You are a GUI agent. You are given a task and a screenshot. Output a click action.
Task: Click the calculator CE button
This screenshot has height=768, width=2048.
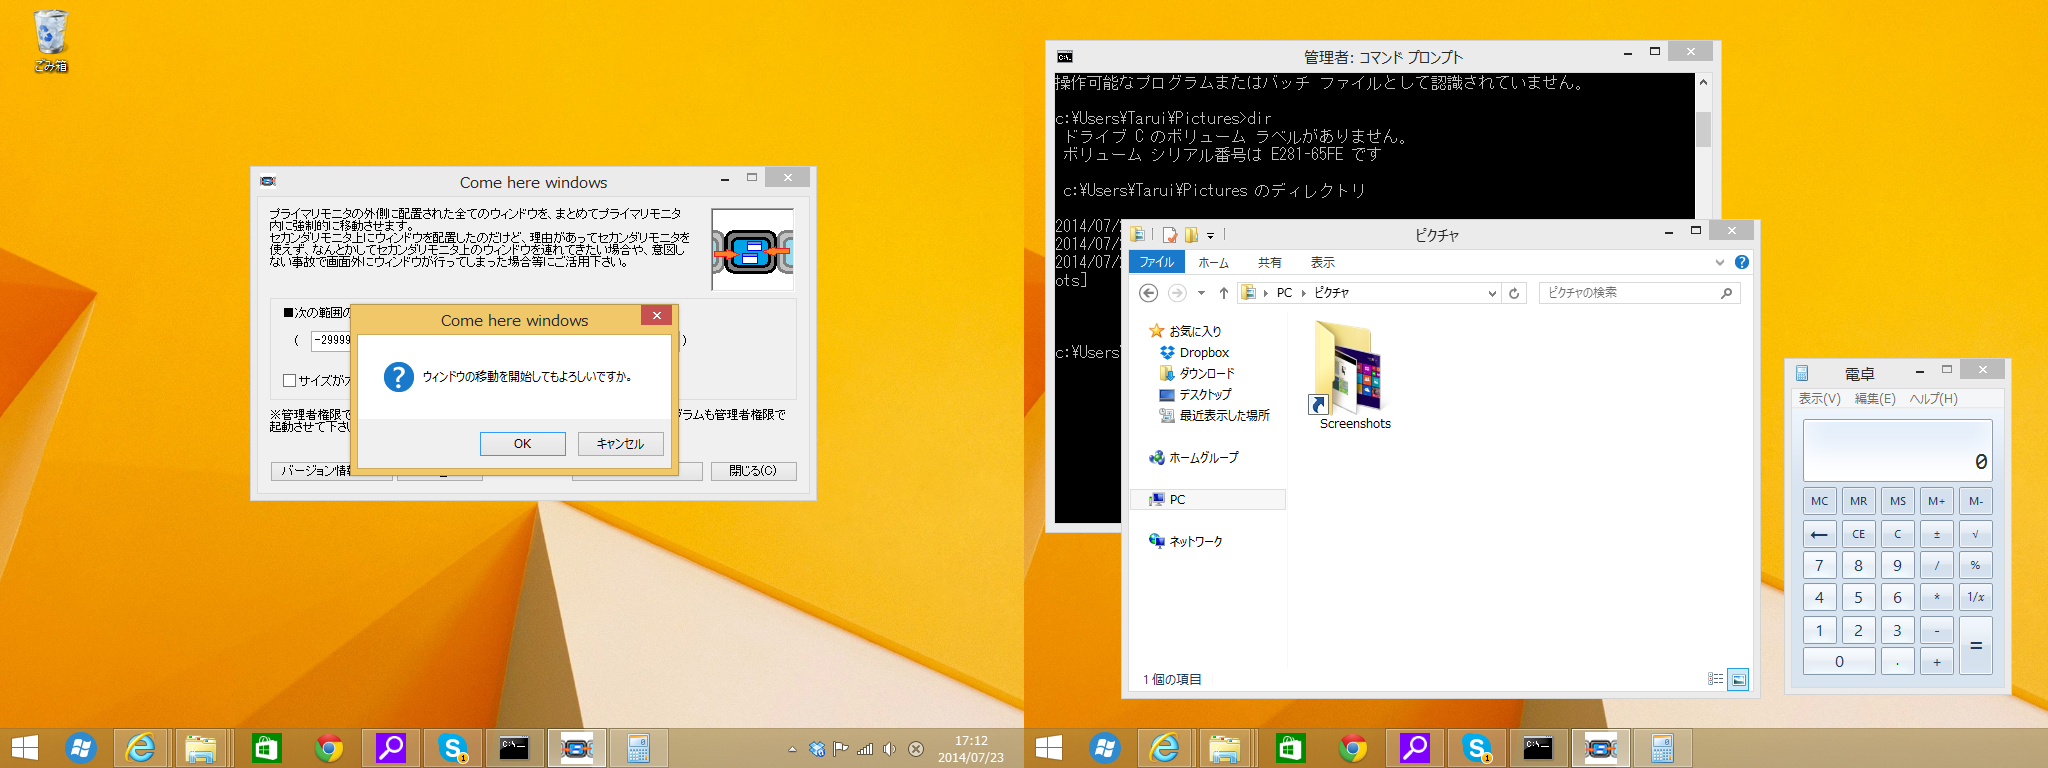coord(1858,534)
